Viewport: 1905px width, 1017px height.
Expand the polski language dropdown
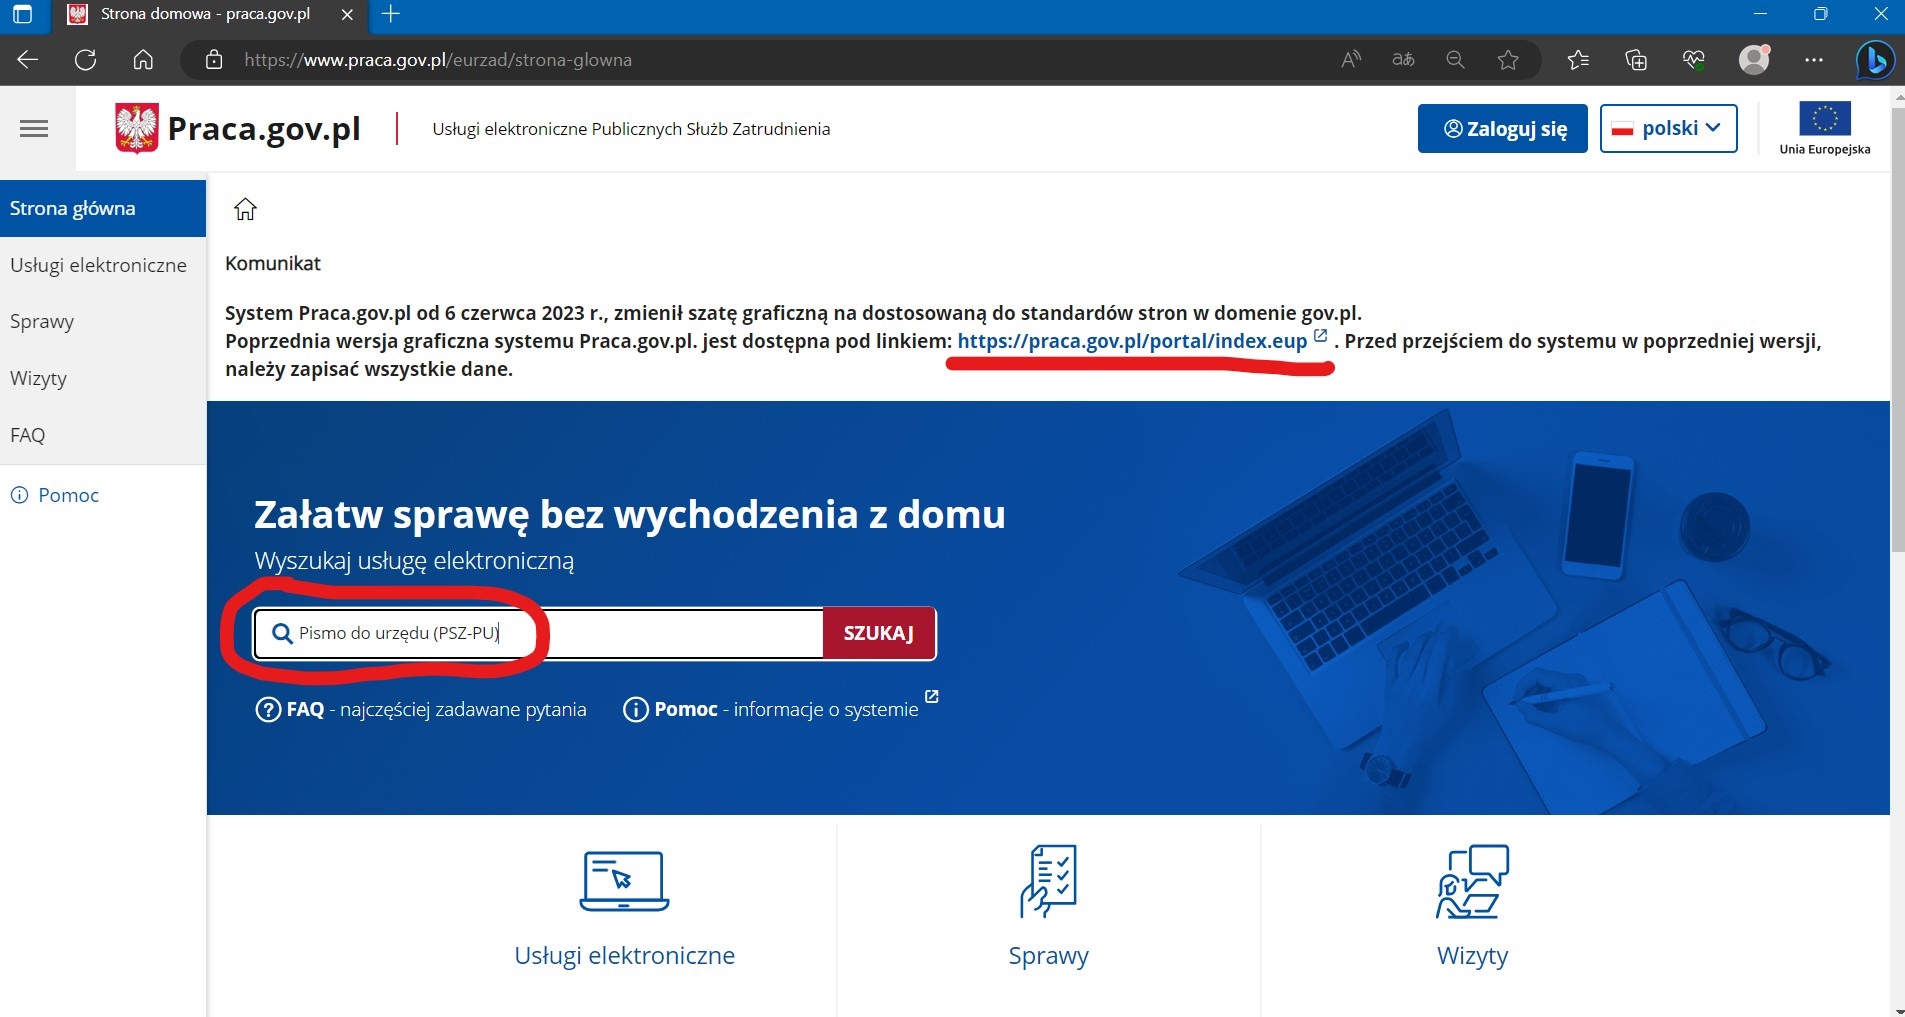point(1668,128)
